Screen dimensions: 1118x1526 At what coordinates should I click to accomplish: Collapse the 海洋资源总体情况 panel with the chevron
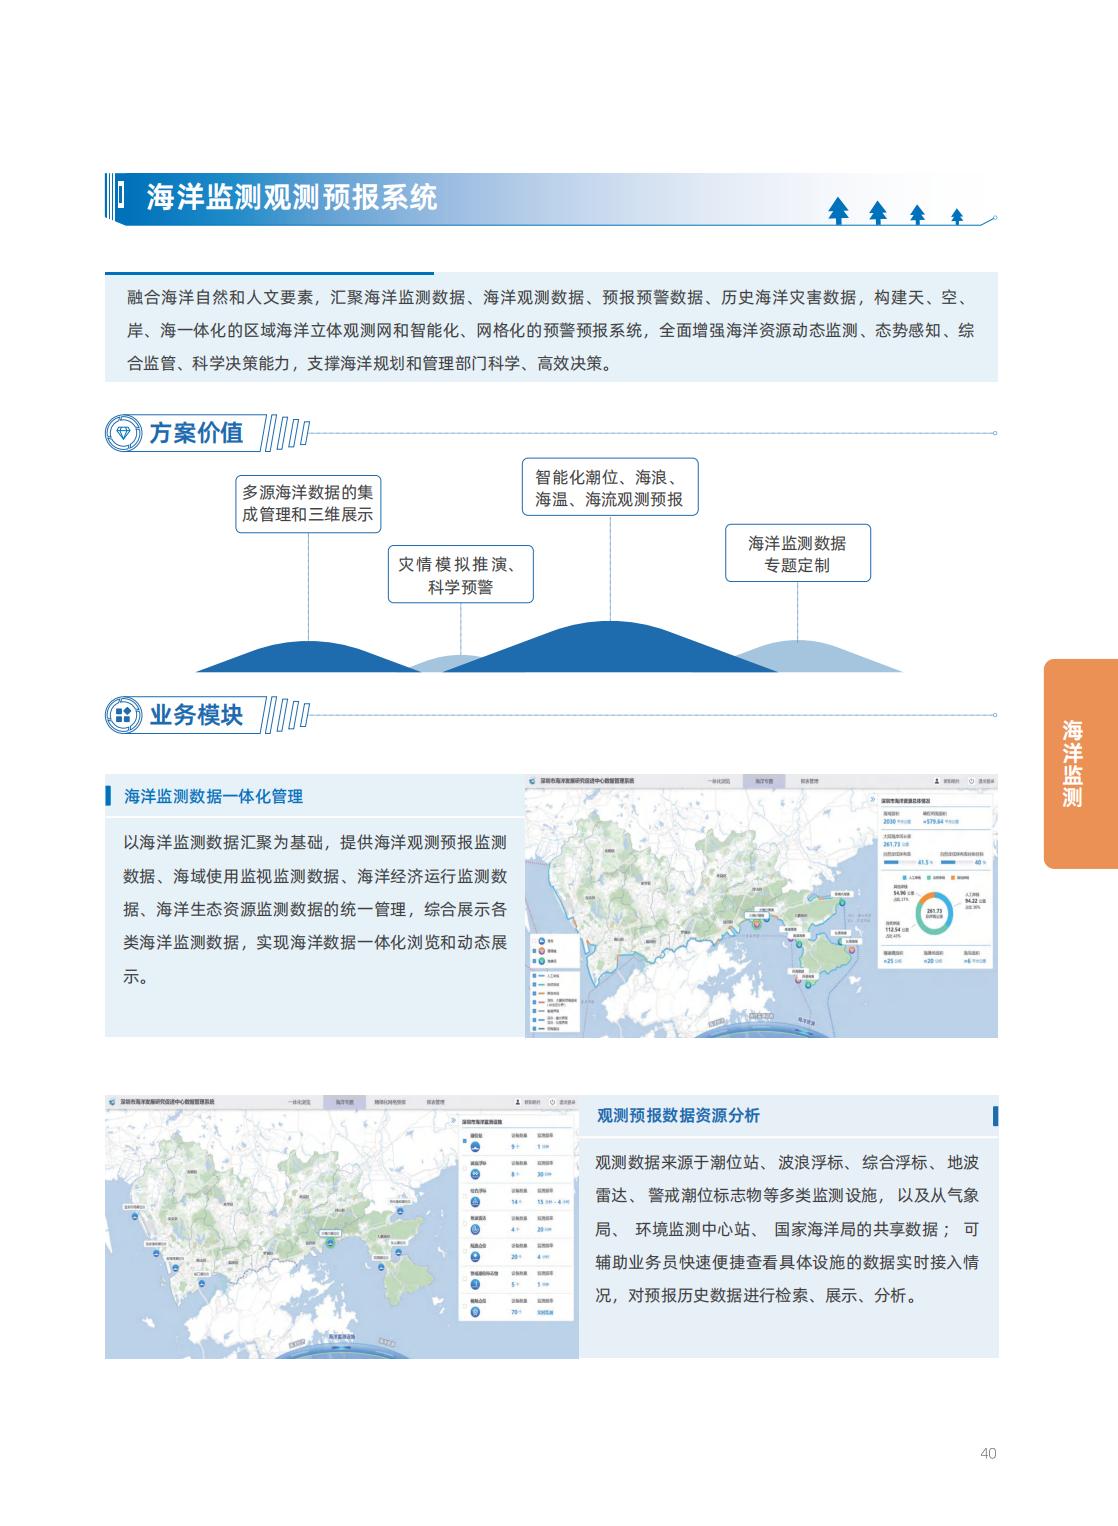click(x=873, y=800)
